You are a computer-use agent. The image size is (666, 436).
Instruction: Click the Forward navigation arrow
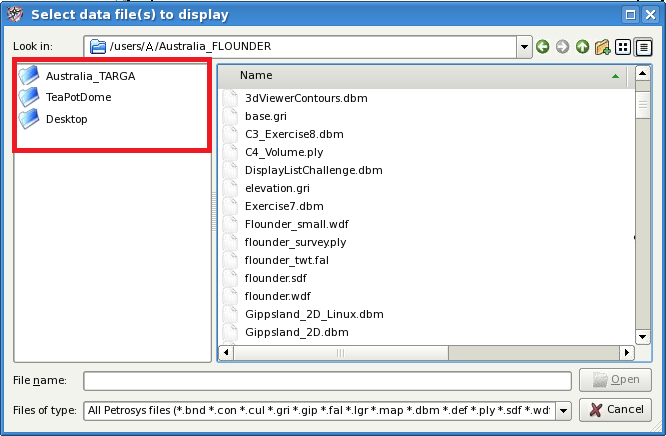[x=562, y=47]
